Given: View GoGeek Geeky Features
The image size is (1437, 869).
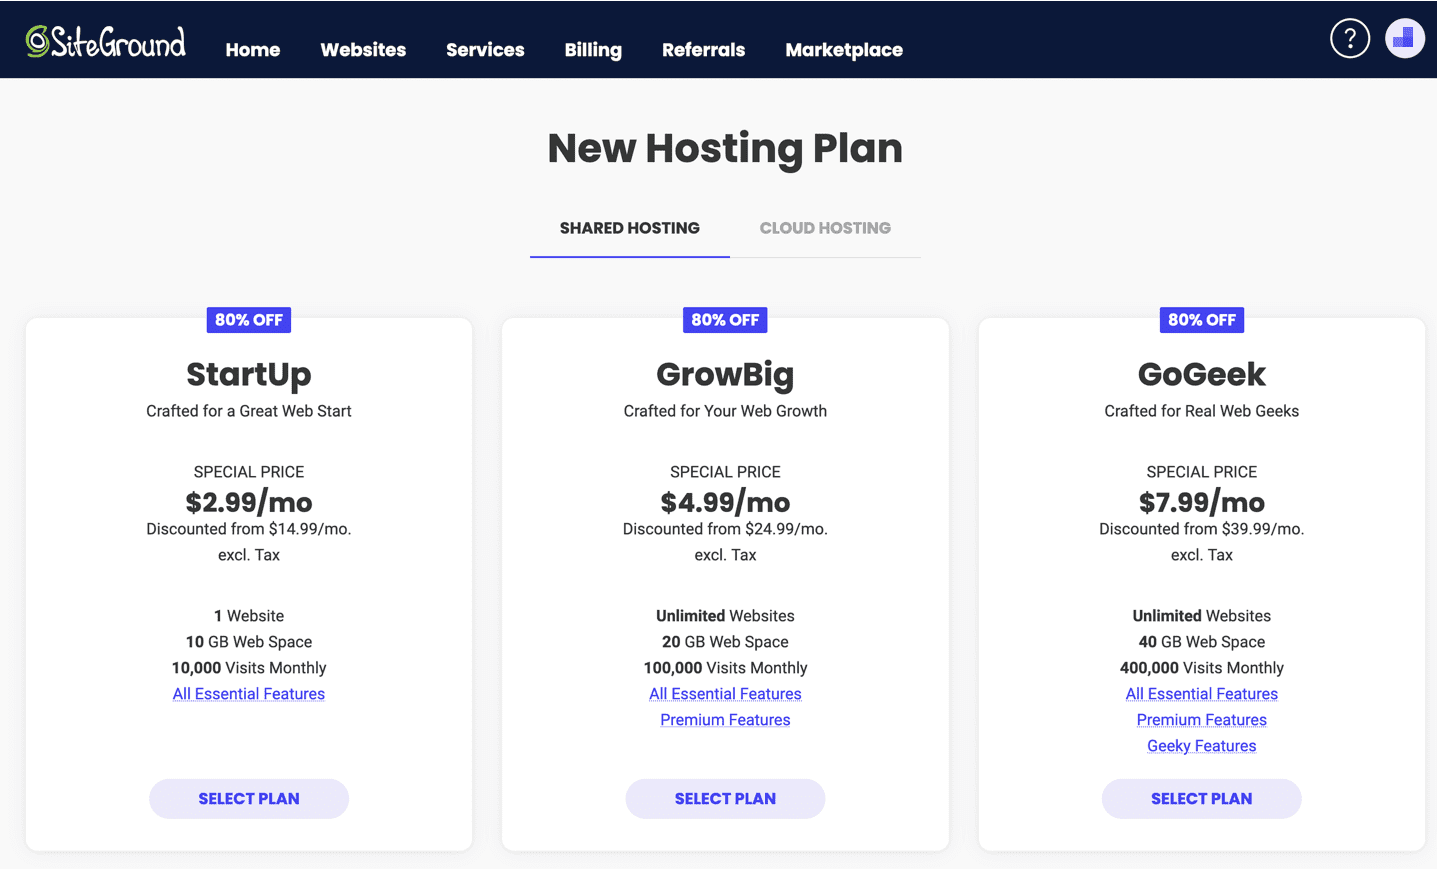Looking at the screenshot, I should click(1202, 746).
